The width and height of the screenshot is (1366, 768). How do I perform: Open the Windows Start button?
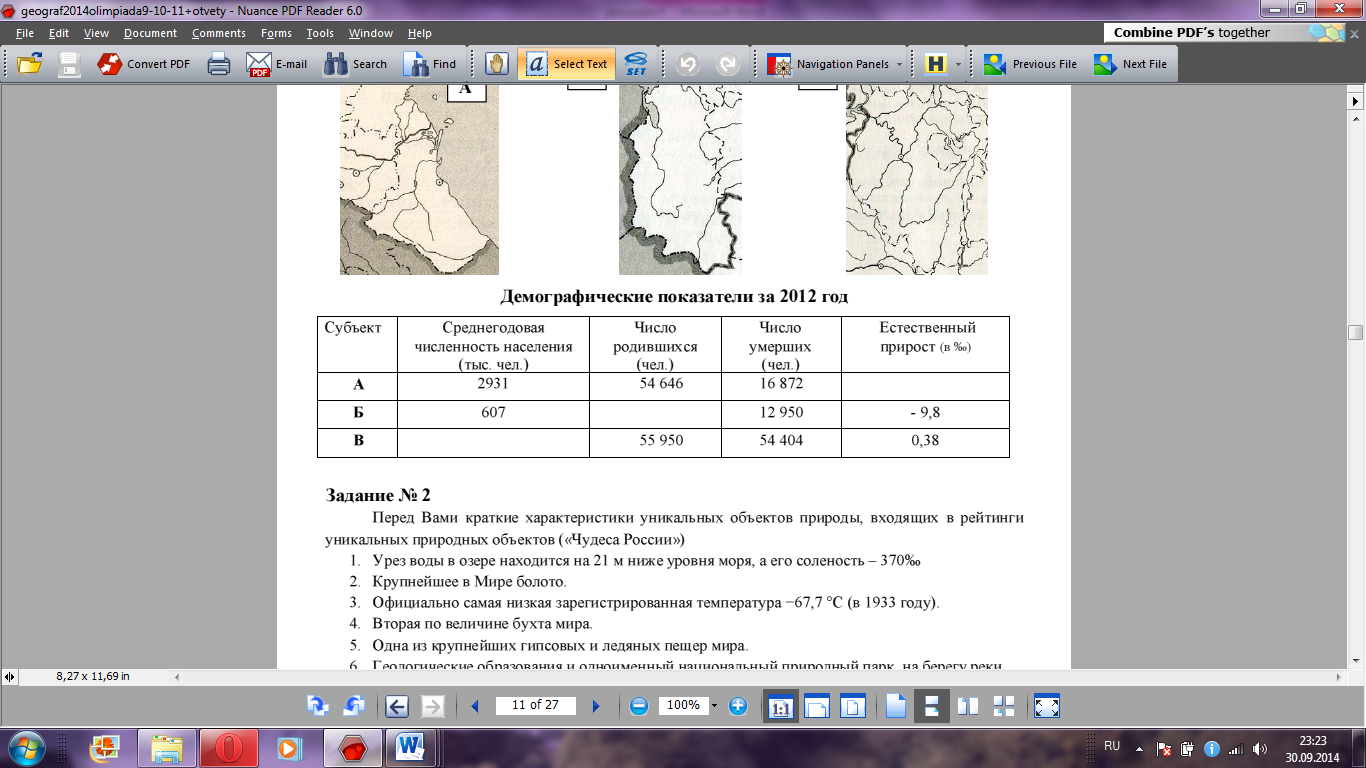pyautogui.click(x=25, y=747)
